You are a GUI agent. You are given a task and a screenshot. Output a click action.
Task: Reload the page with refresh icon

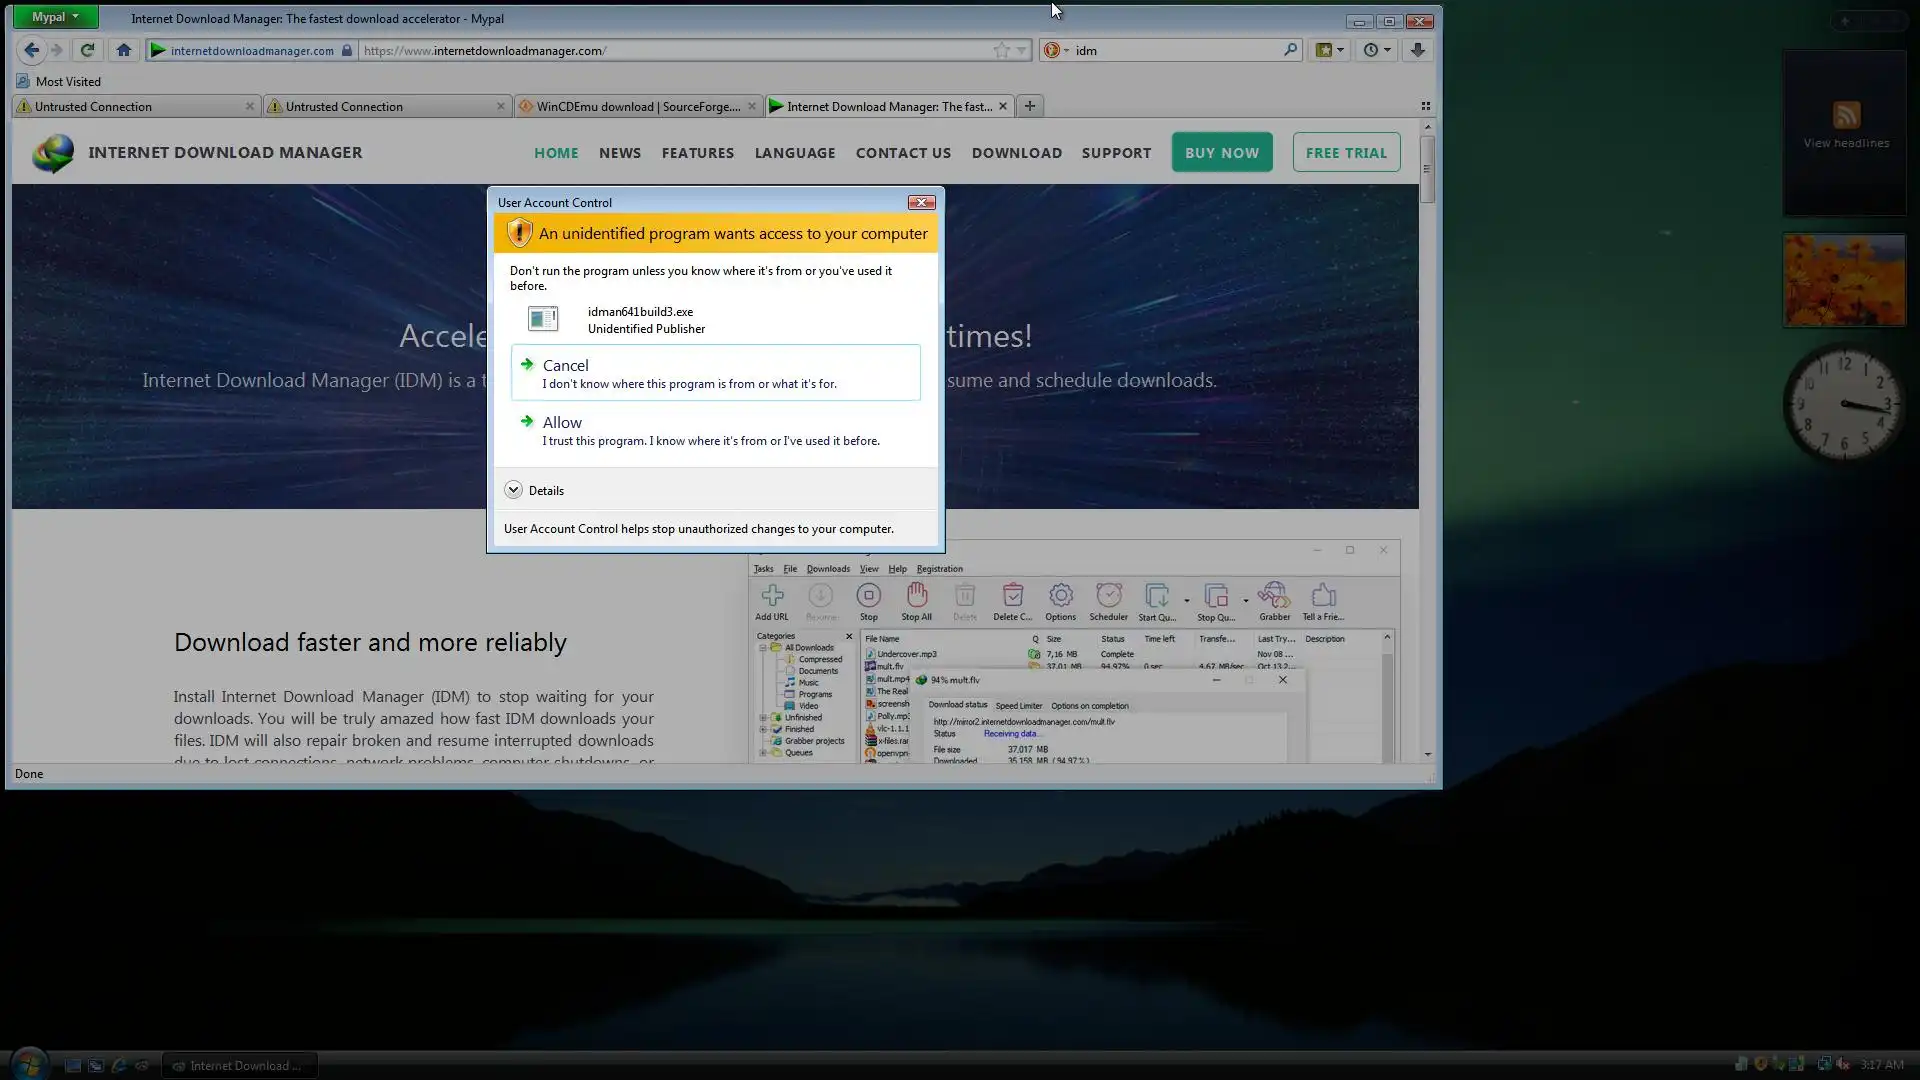click(x=88, y=50)
